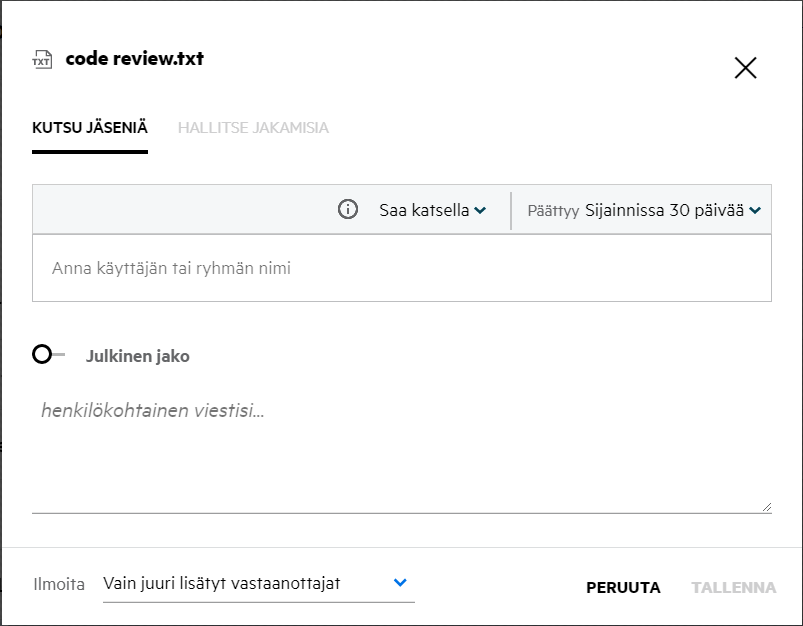Click into the henkilökohtainen viestisi message area
This screenshot has width=803, height=626.
click(400, 450)
